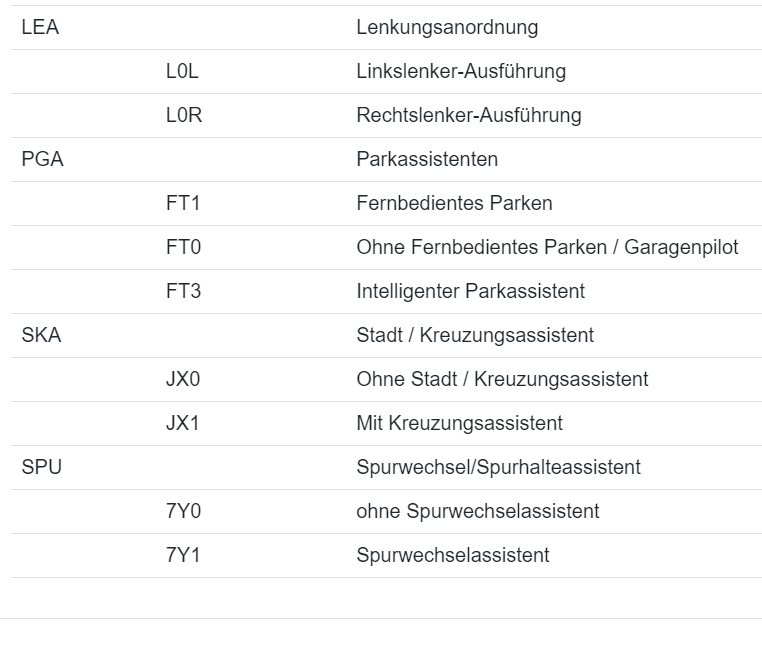Select the Linkslenker-Ausführung entry
The image size is (762, 667).
point(460,72)
